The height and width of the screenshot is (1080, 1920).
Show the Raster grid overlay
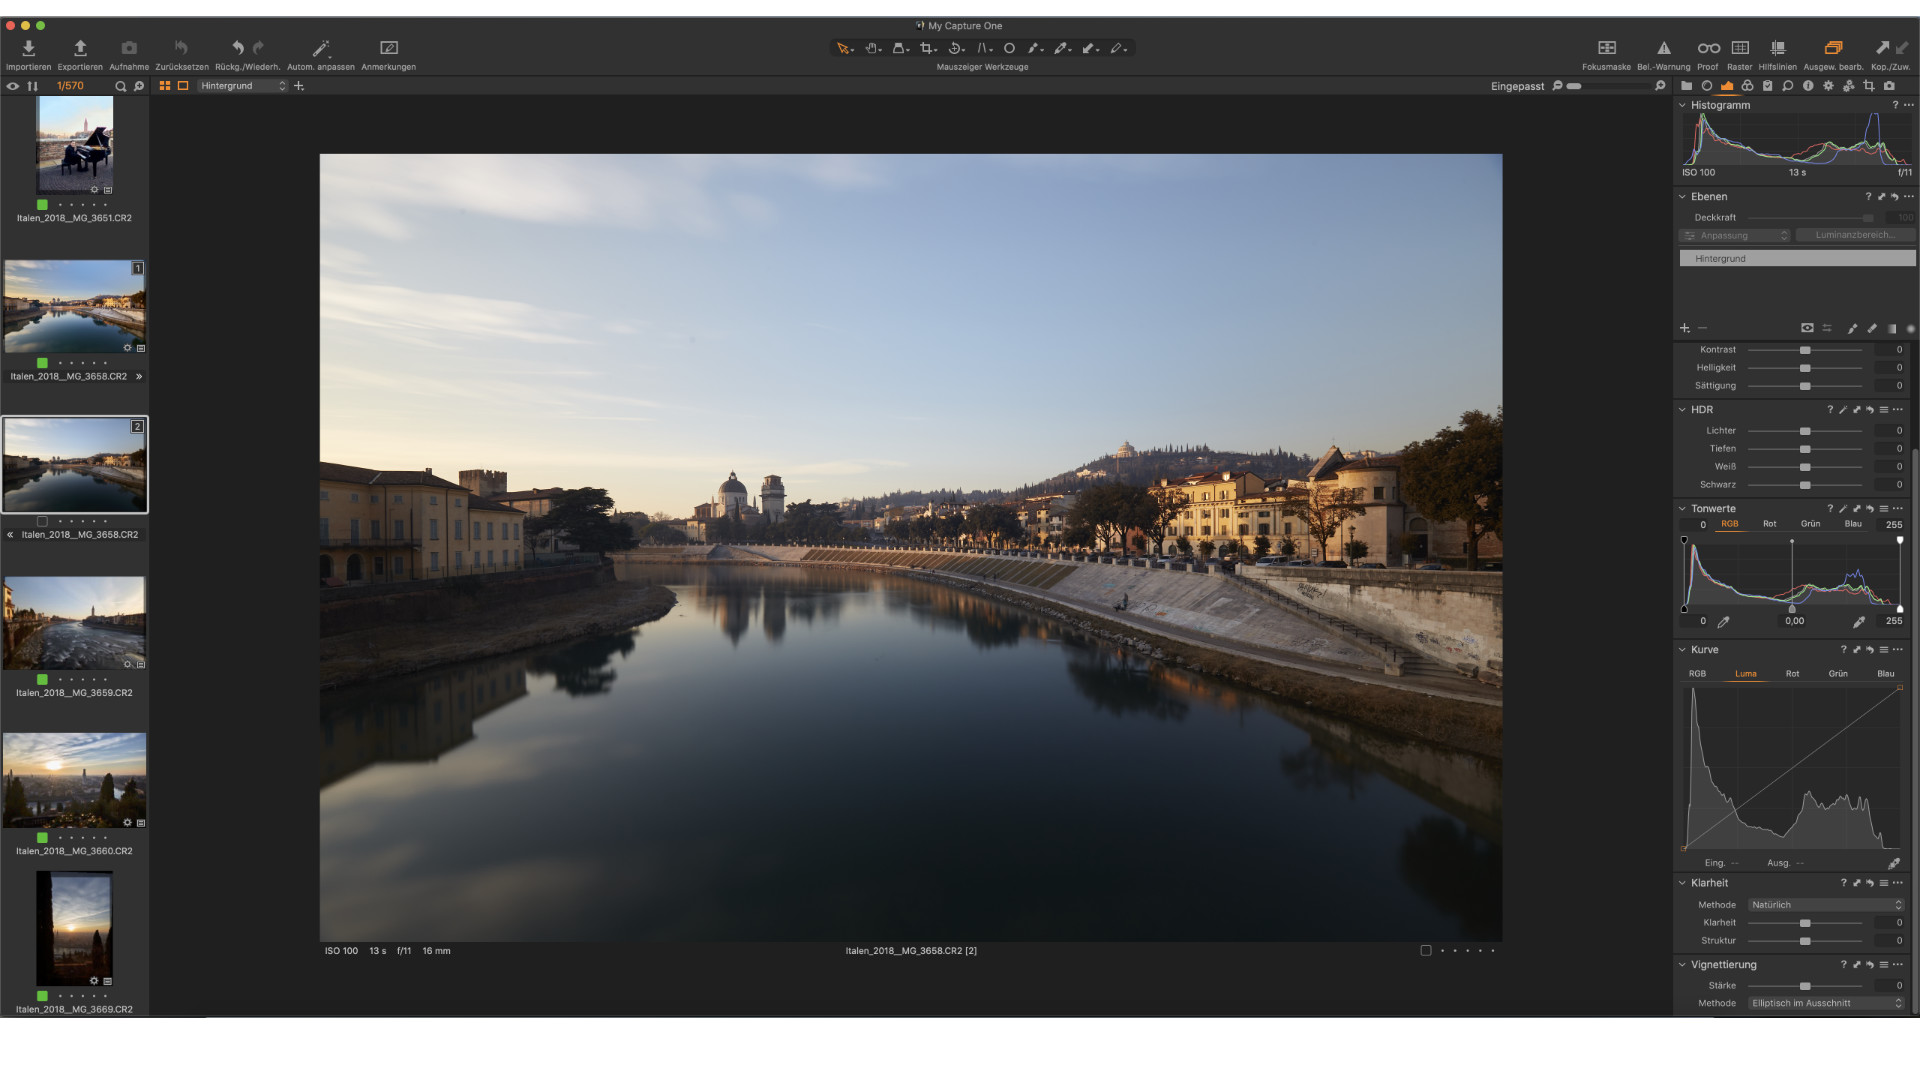(1740, 48)
